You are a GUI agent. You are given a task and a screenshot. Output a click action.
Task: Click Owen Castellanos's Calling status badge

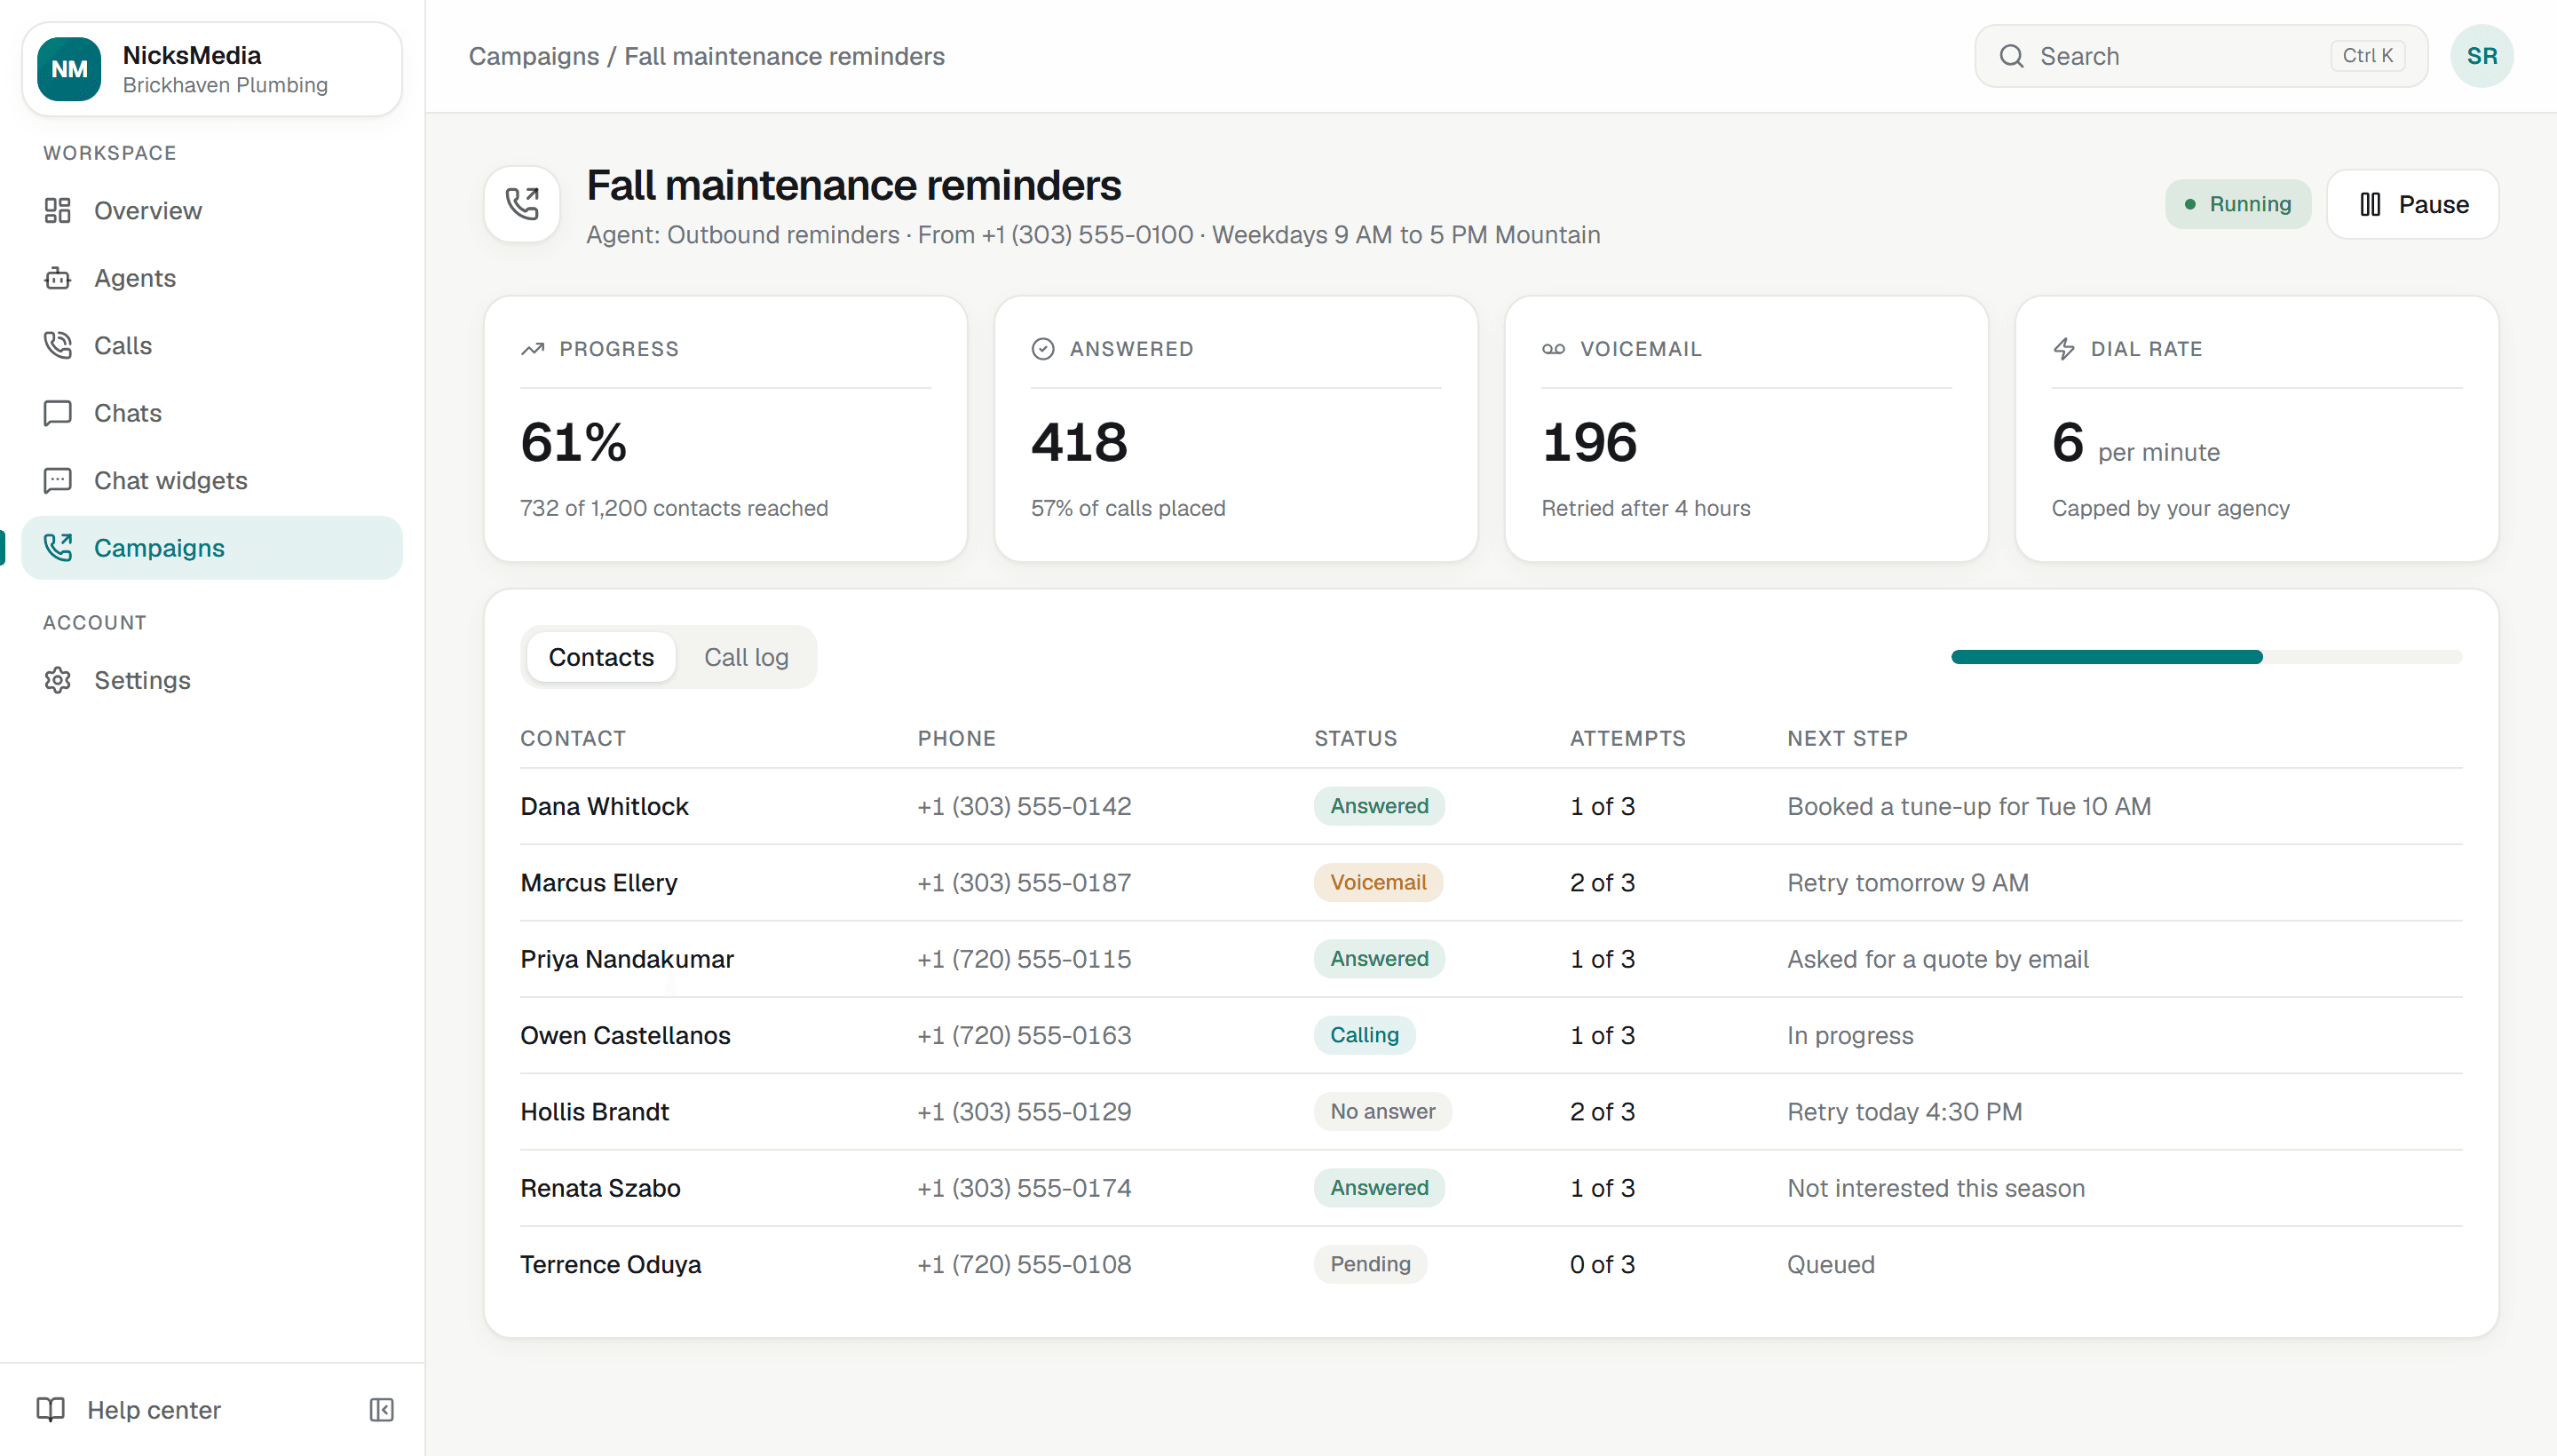coord(1364,1035)
